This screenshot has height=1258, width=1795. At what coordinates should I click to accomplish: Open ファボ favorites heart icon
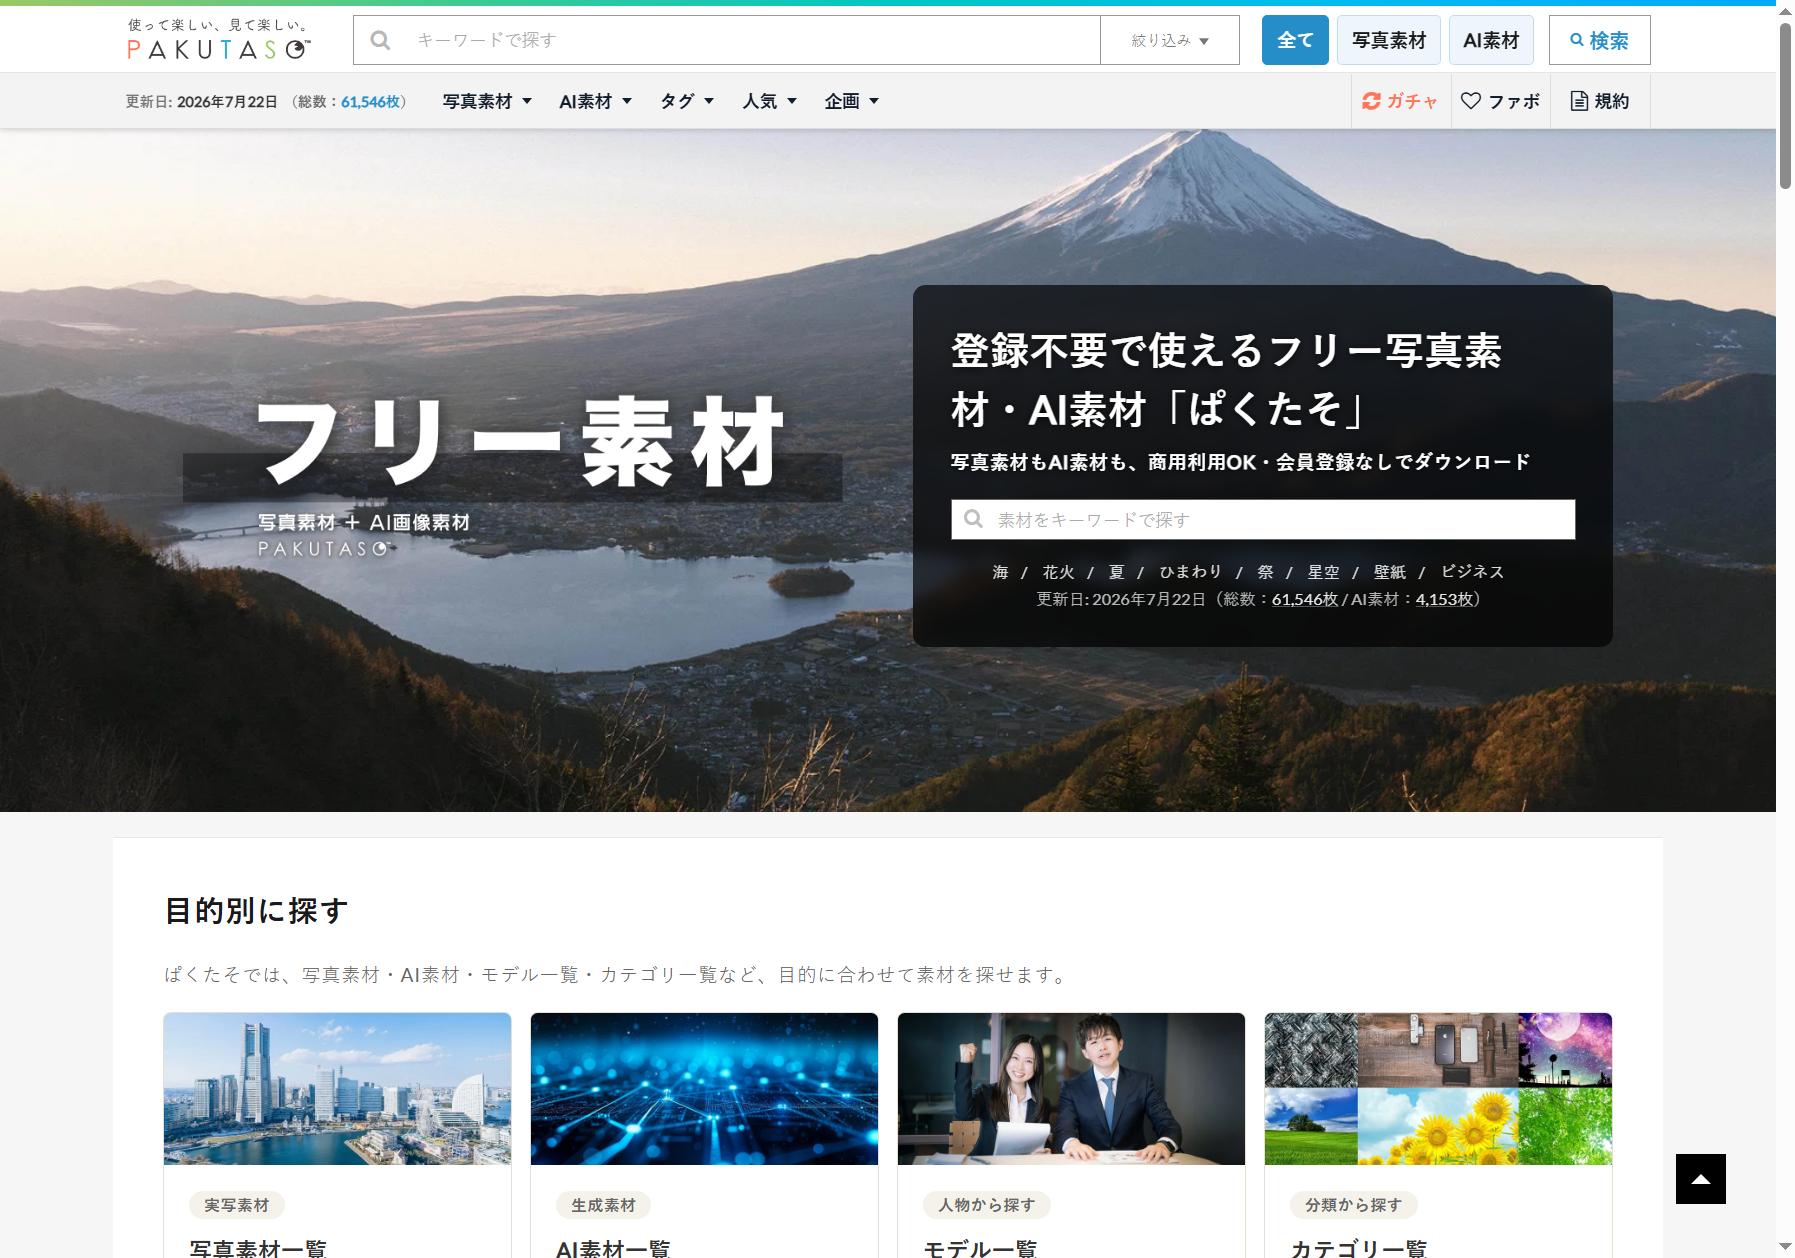1470,101
